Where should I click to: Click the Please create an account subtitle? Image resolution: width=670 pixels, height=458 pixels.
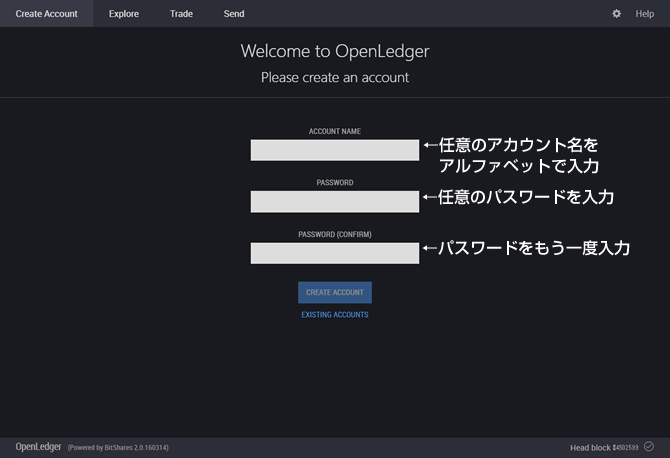click(x=334, y=77)
